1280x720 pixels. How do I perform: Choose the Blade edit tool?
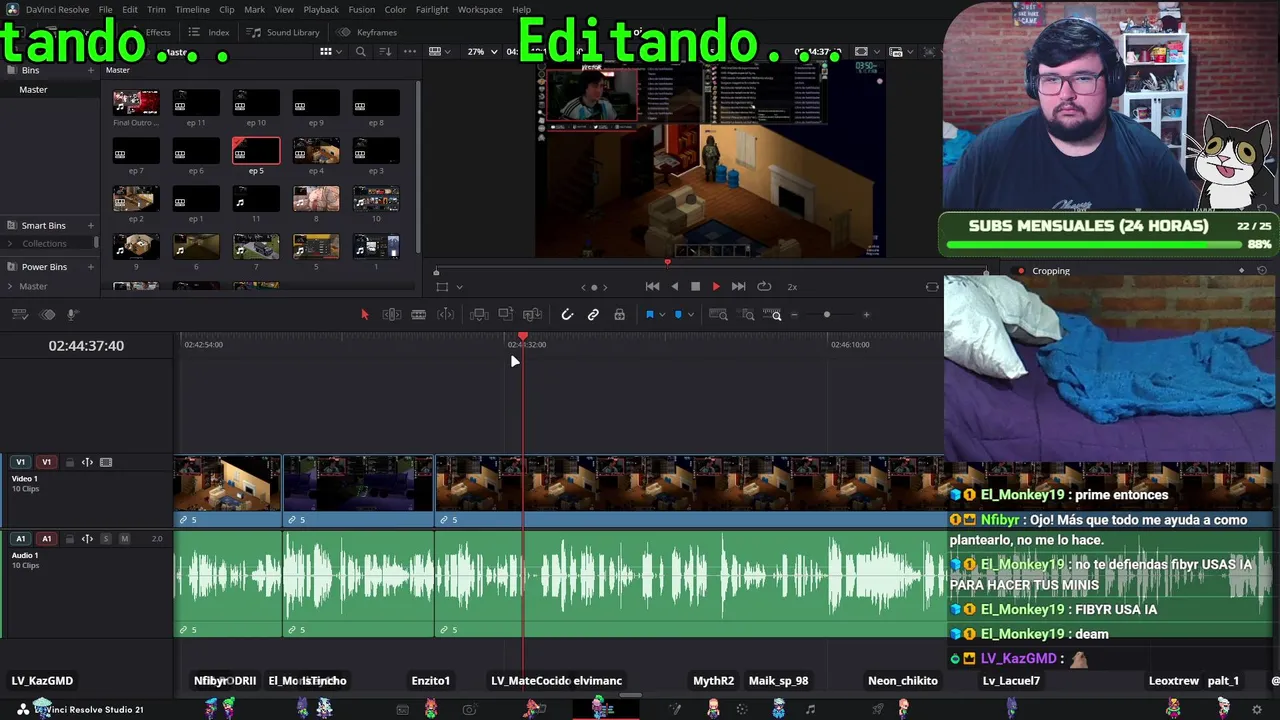(419, 315)
